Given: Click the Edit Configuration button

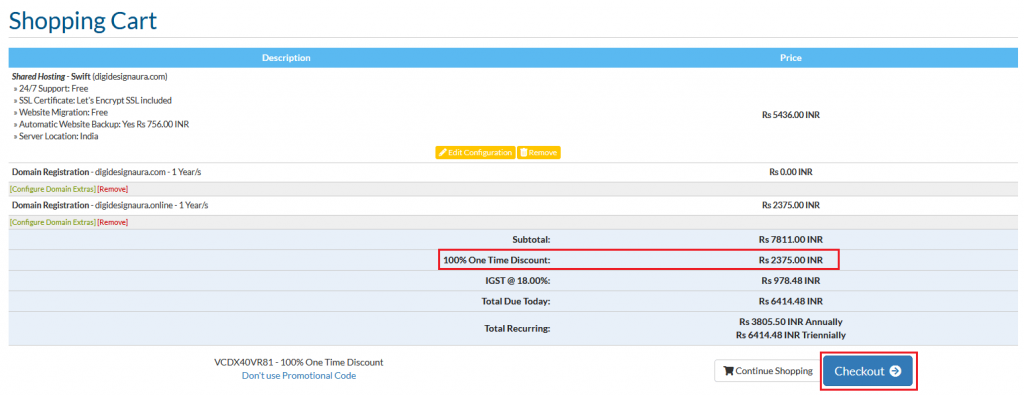Looking at the screenshot, I should point(475,152).
